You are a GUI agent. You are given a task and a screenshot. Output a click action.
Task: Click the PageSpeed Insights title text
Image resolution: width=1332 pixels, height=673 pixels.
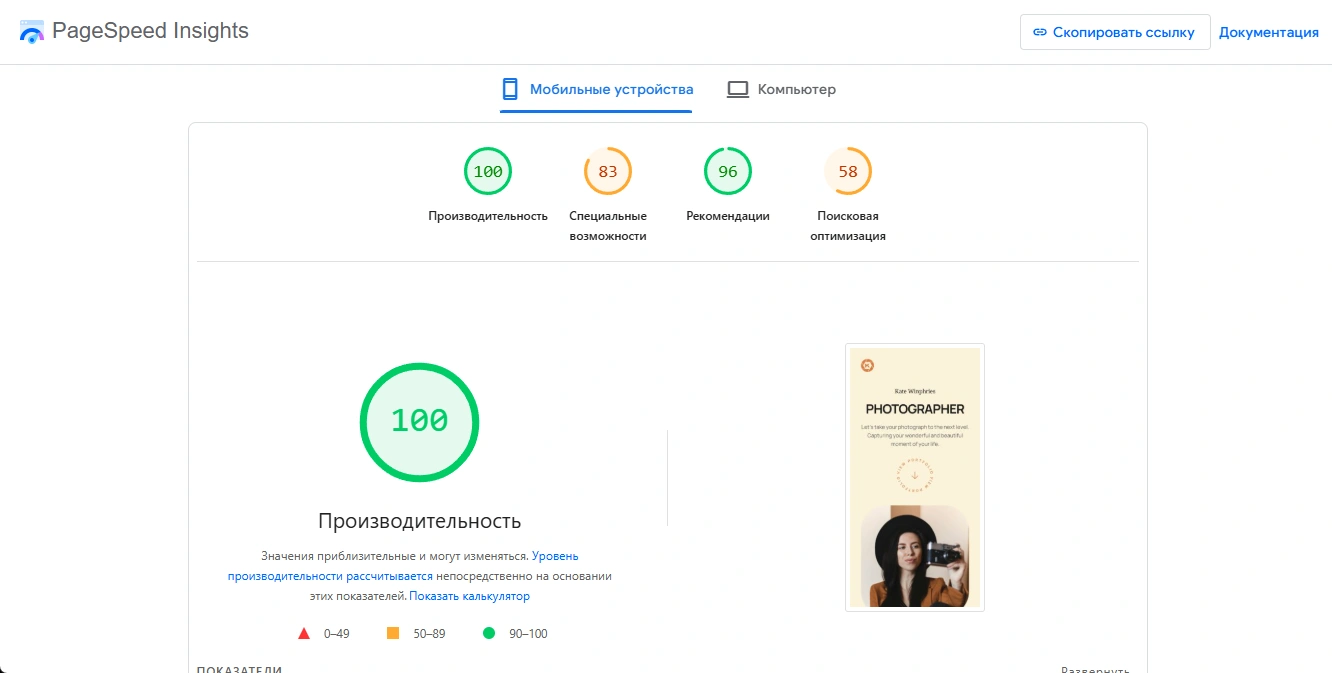tap(150, 31)
